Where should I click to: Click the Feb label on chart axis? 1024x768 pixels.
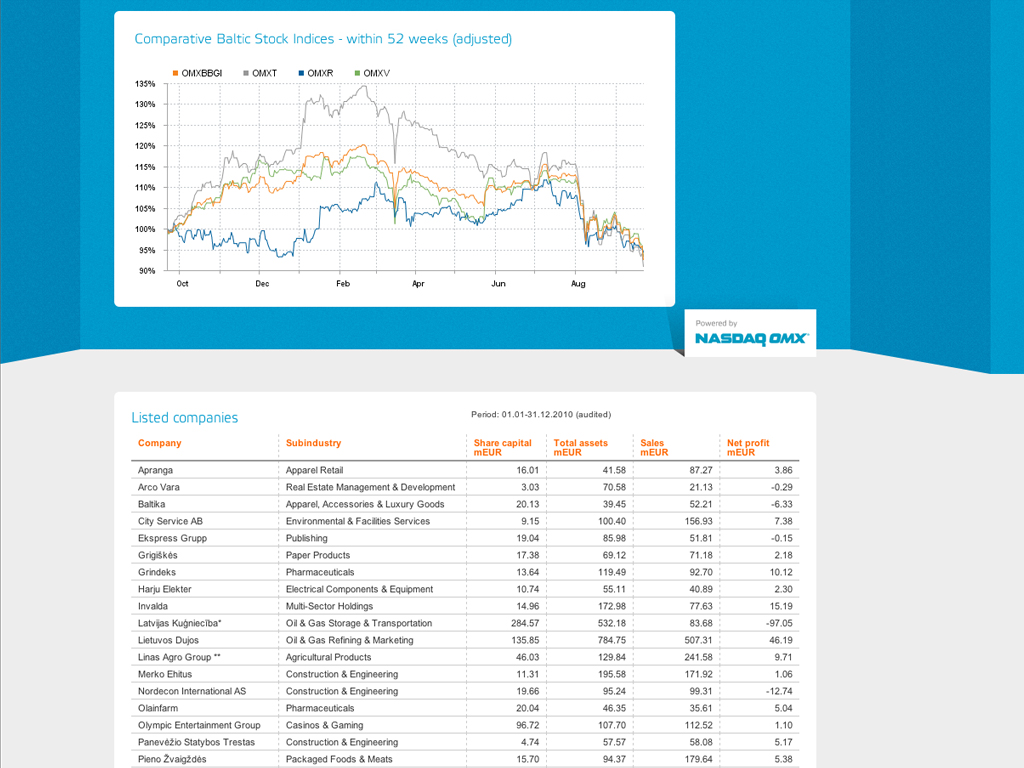(343, 284)
